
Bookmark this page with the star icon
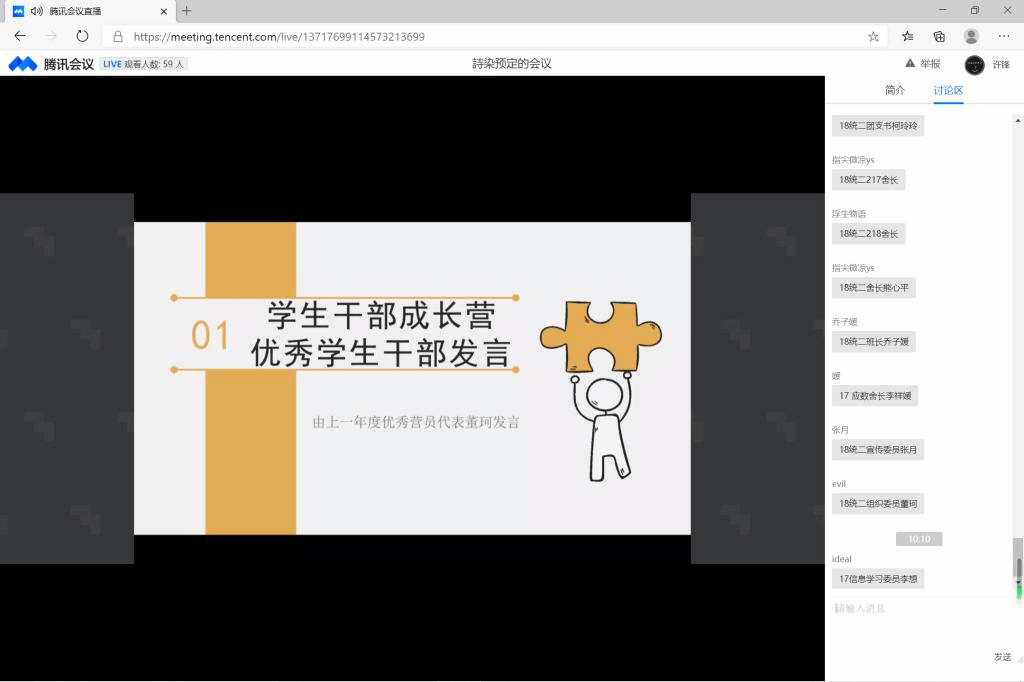pos(873,36)
